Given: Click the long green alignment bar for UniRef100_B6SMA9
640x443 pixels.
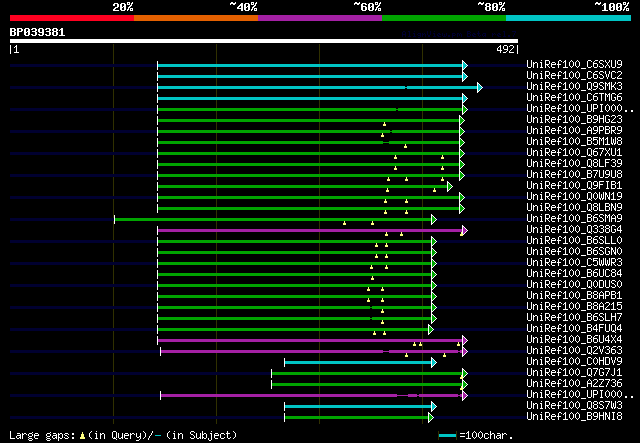Looking at the screenshot, I should coord(273,220).
